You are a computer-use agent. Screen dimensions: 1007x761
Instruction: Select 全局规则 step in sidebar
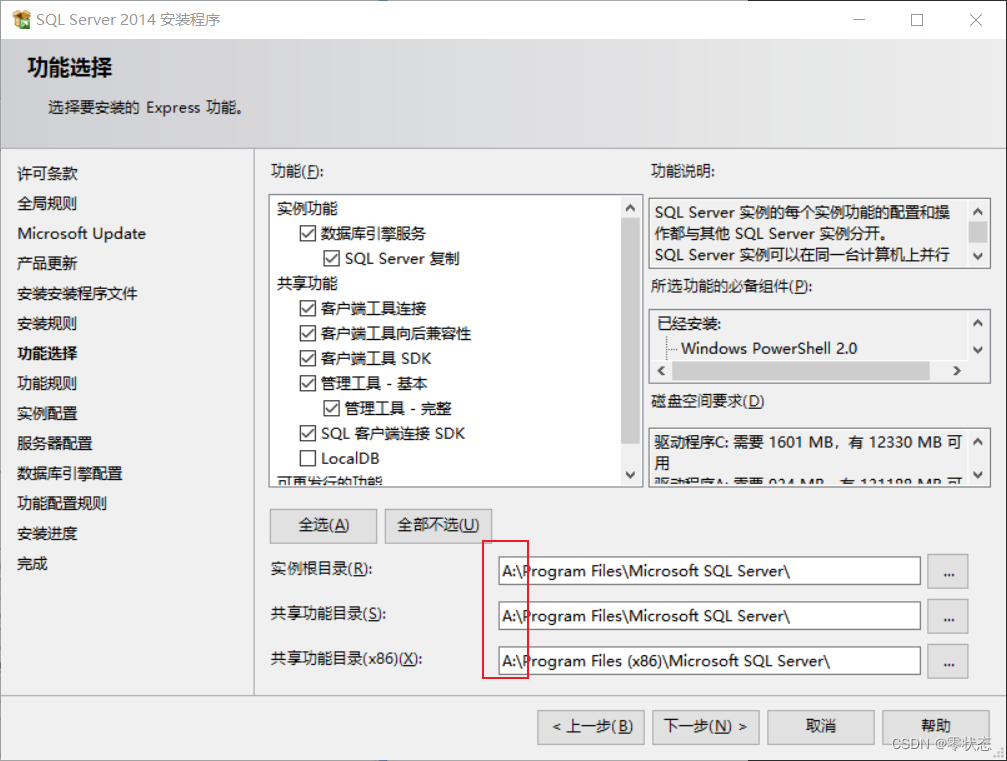pyautogui.click(x=47, y=204)
